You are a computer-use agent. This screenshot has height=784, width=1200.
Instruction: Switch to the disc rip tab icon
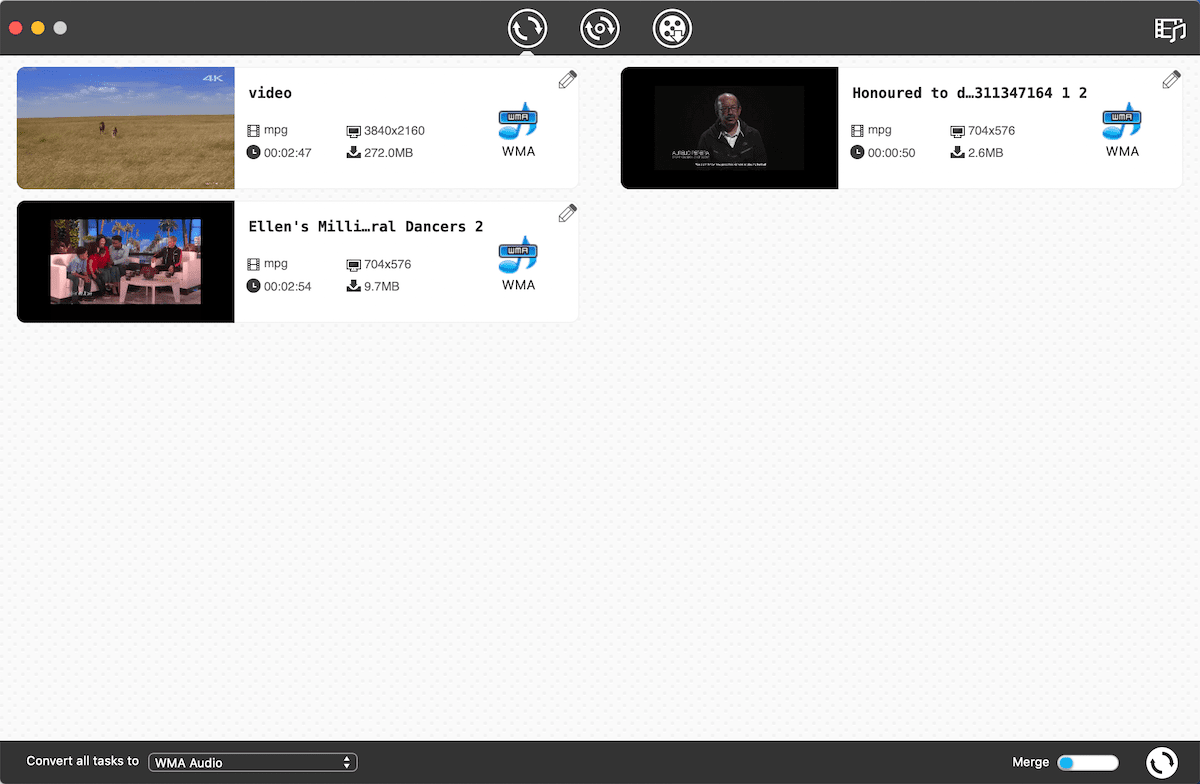click(600, 29)
